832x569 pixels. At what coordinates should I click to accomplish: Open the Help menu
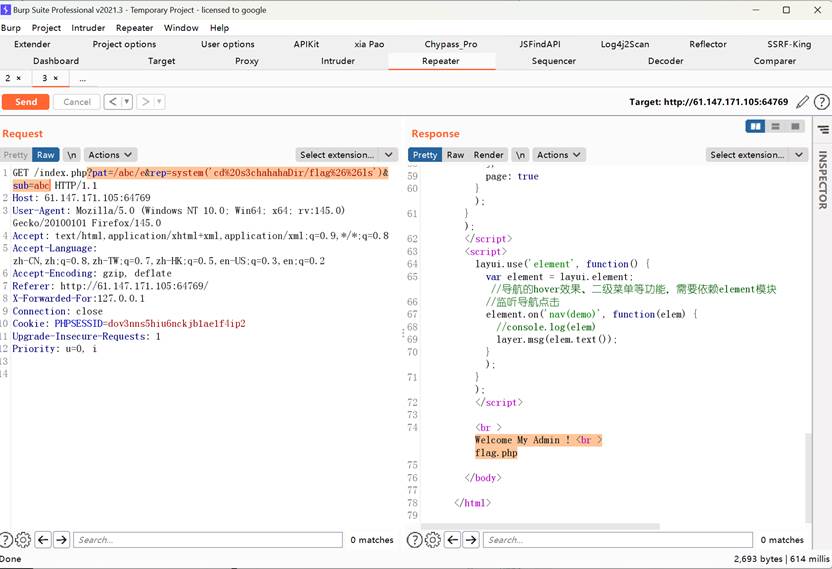[x=219, y=28]
